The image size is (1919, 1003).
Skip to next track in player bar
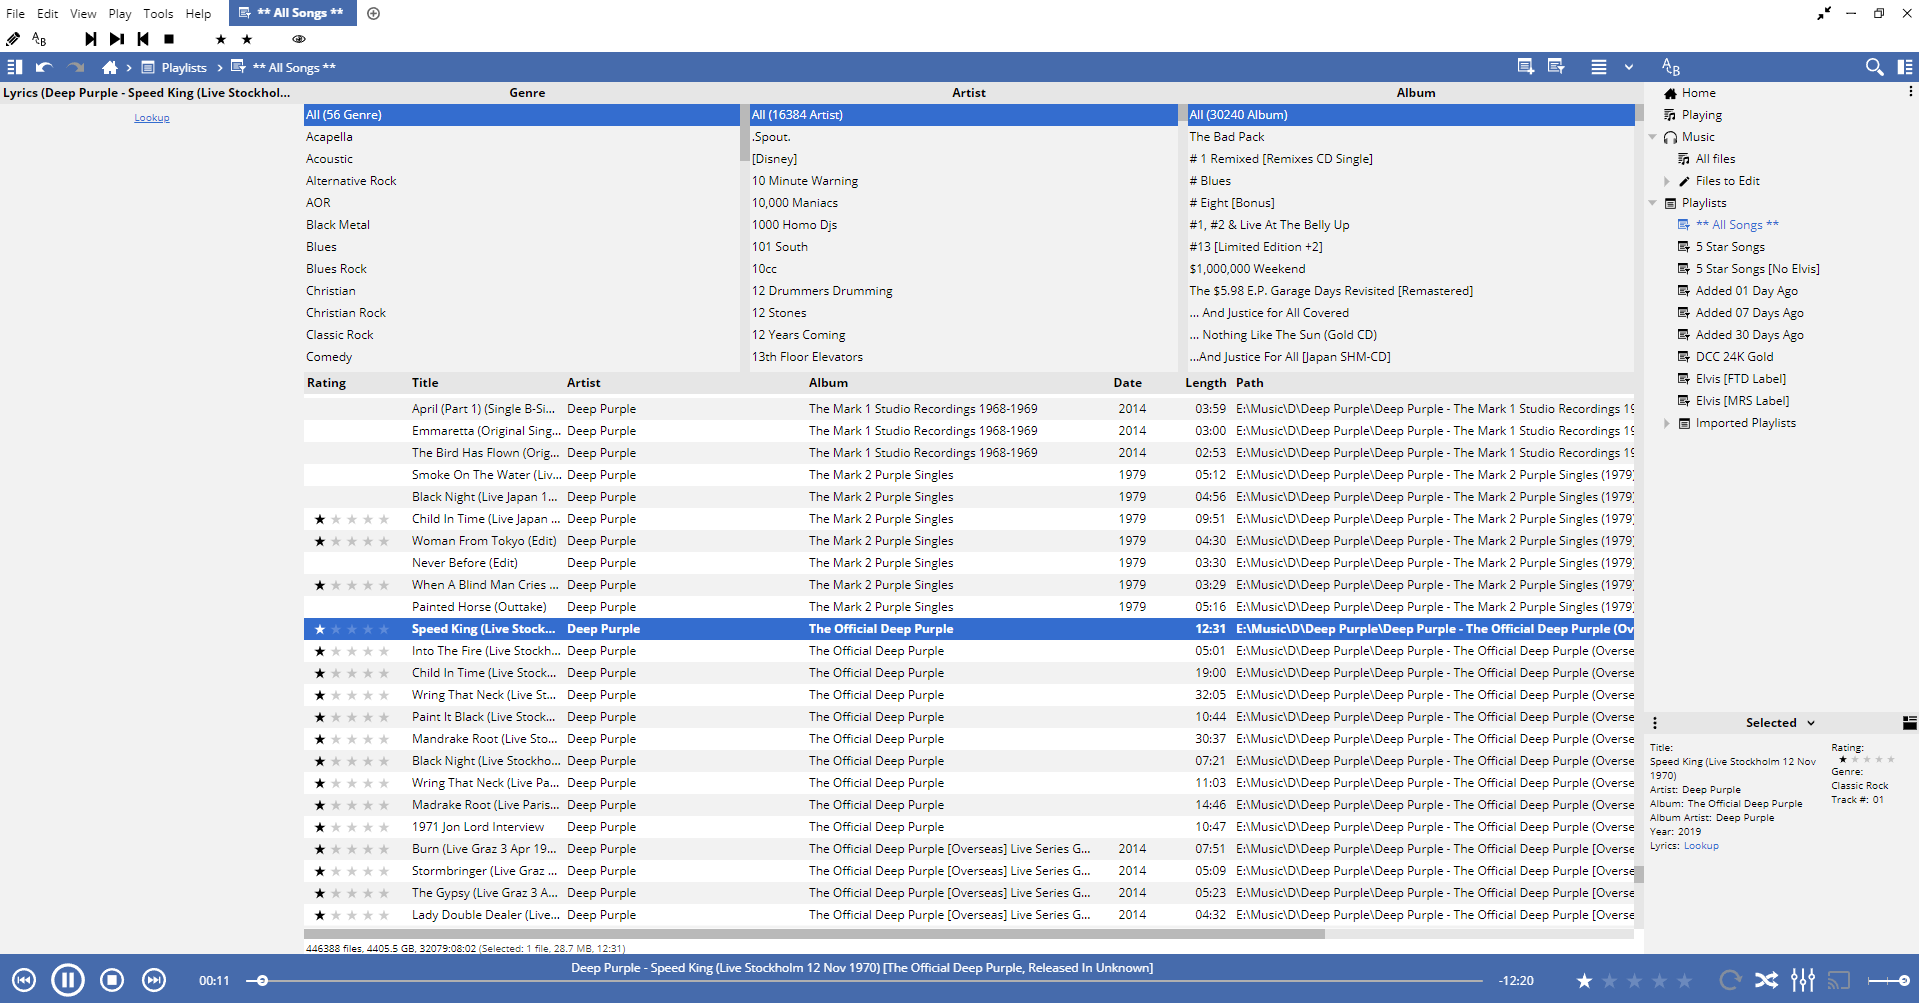point(154,980)
